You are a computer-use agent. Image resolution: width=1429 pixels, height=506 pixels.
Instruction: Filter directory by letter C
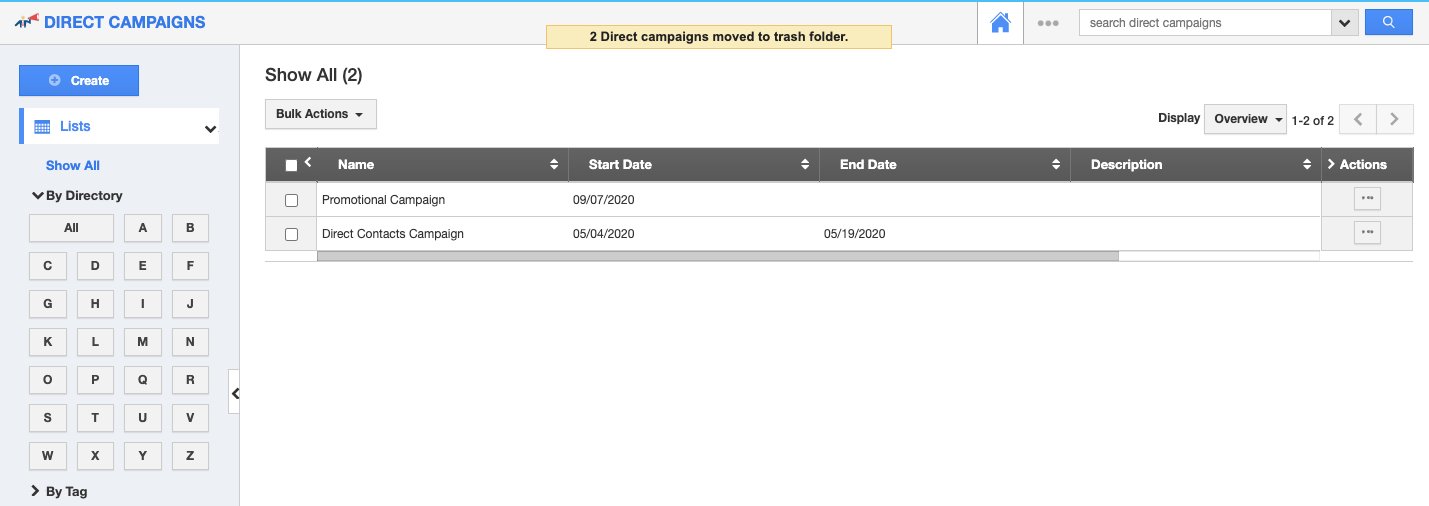pos(48,266)
